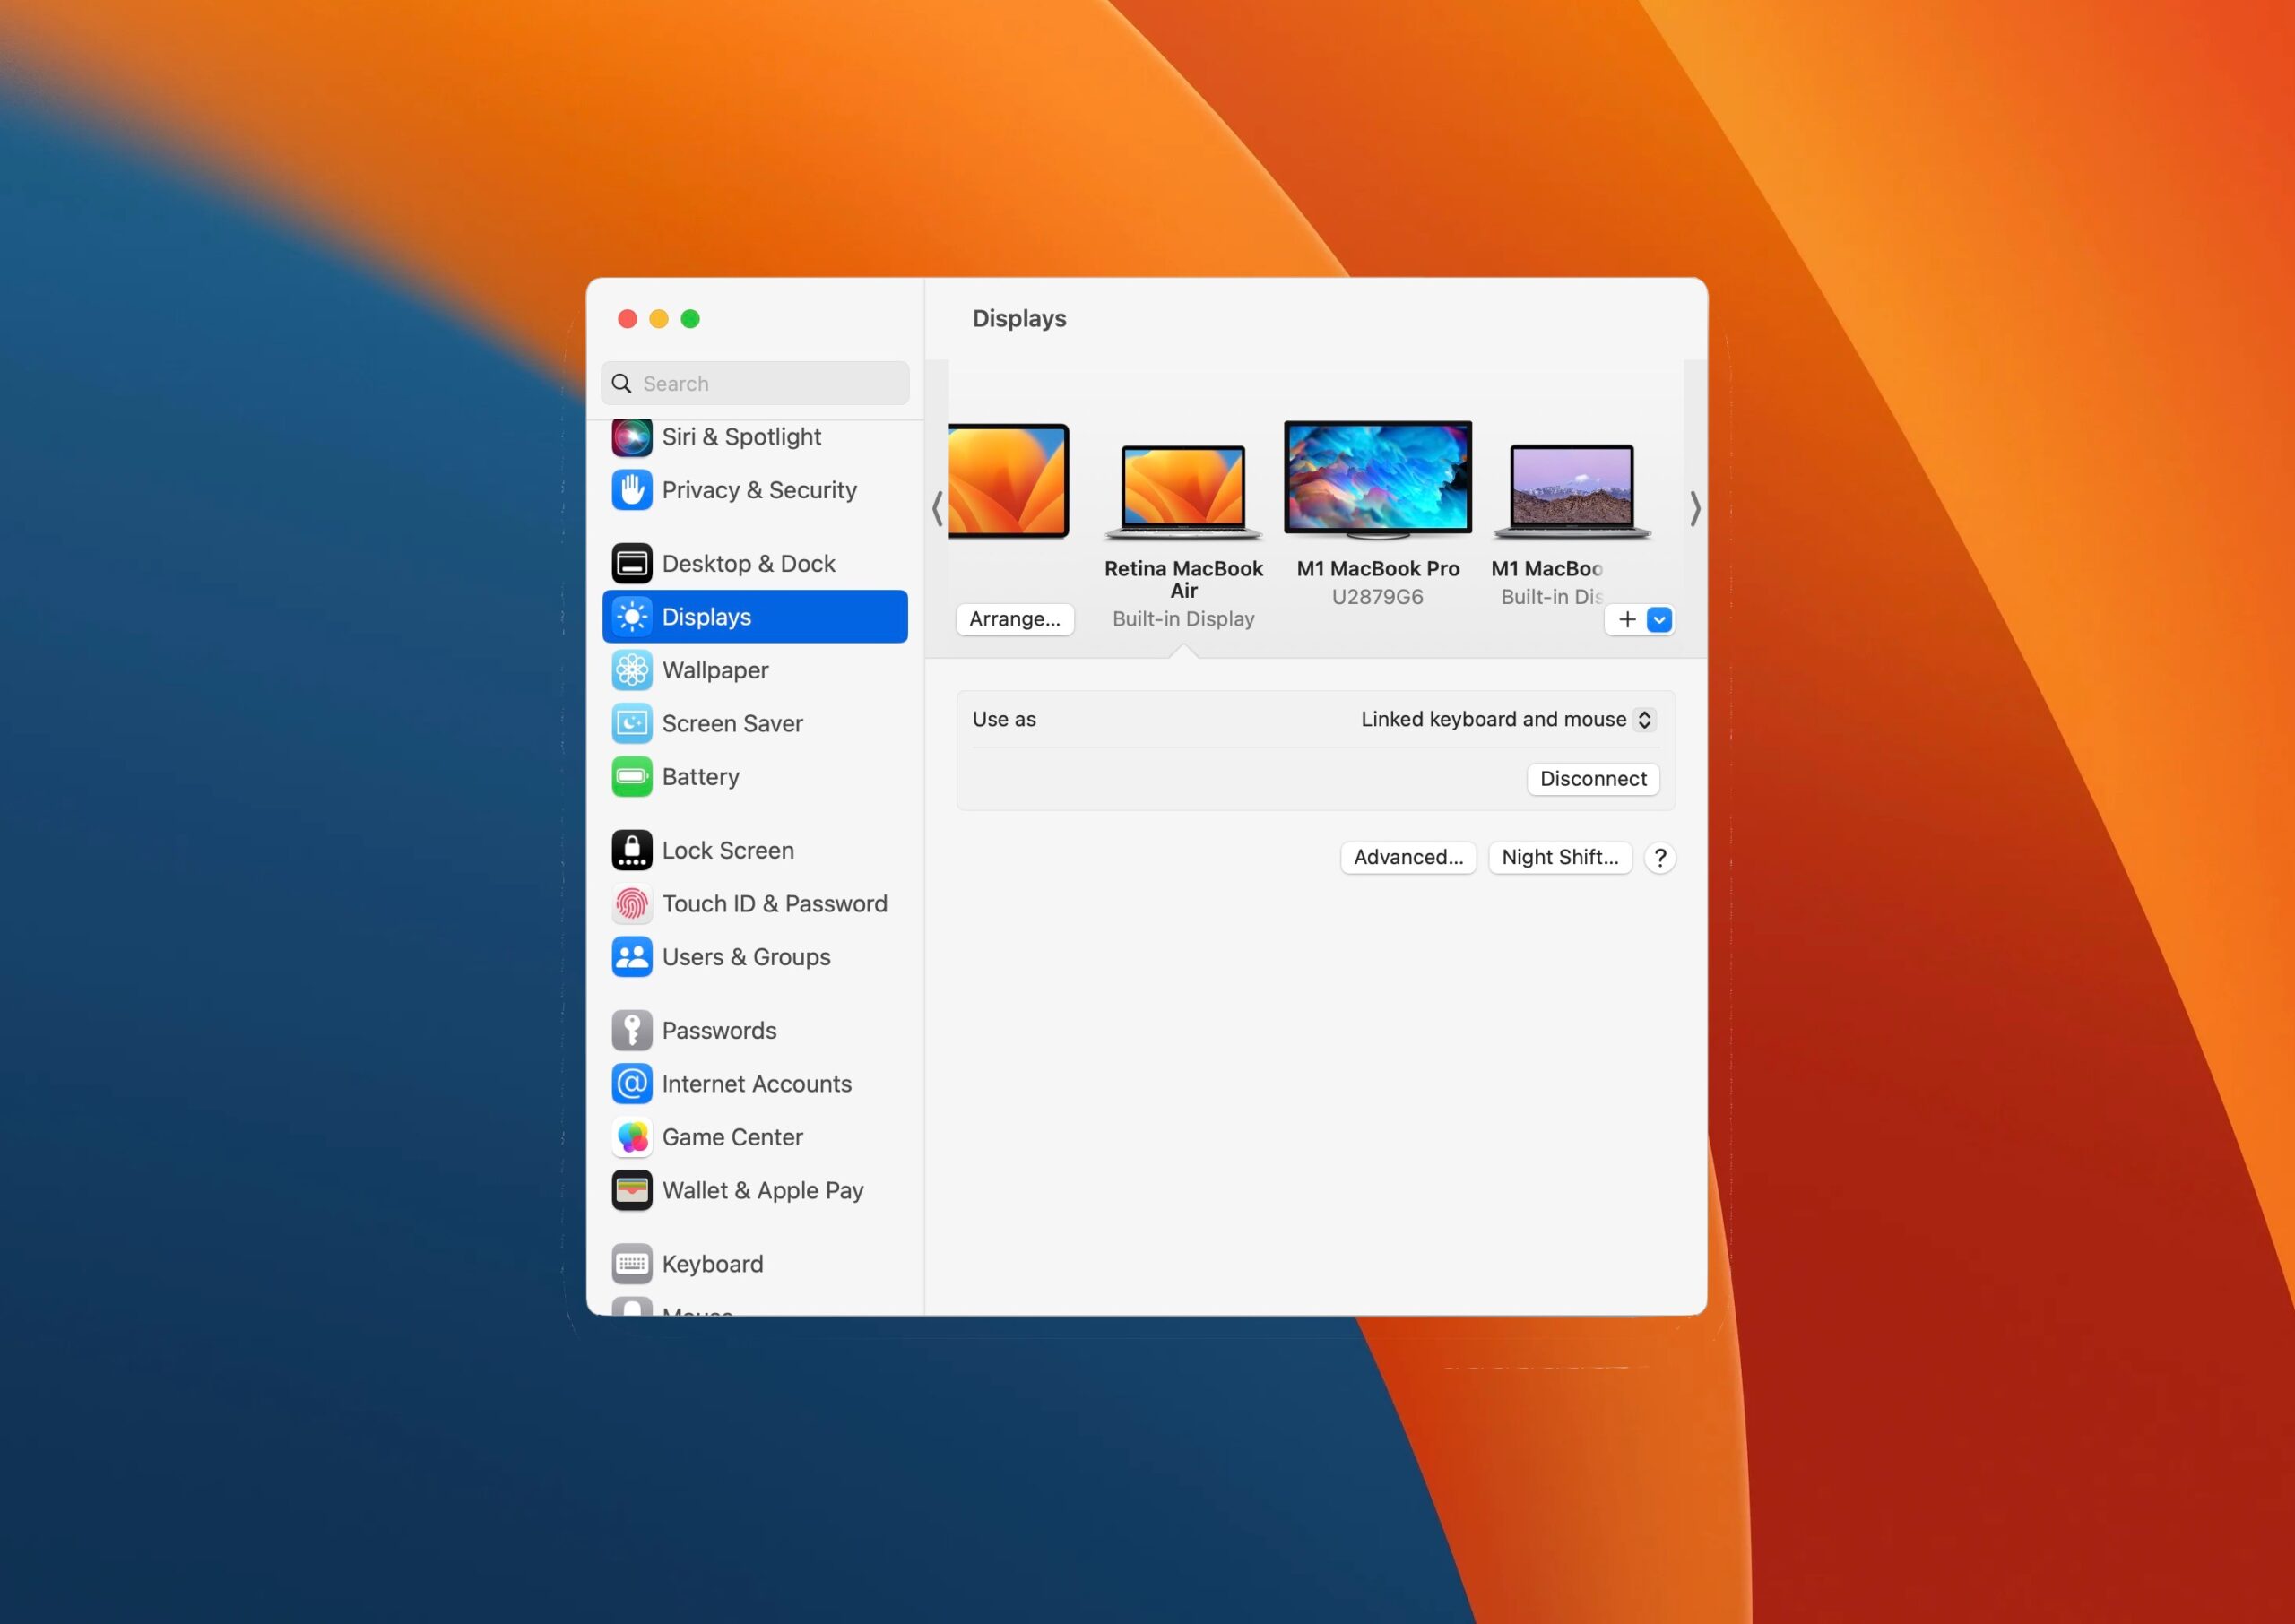Open Siri & Spotlight settings

741,437
